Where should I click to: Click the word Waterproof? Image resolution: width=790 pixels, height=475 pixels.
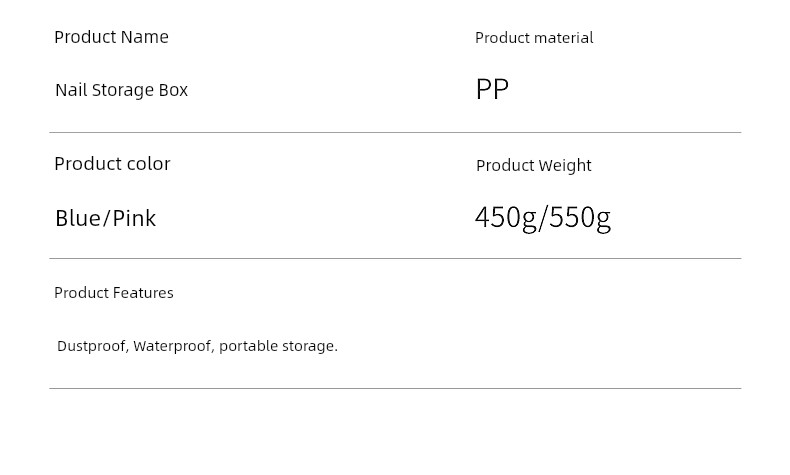(x=174, y=346)
